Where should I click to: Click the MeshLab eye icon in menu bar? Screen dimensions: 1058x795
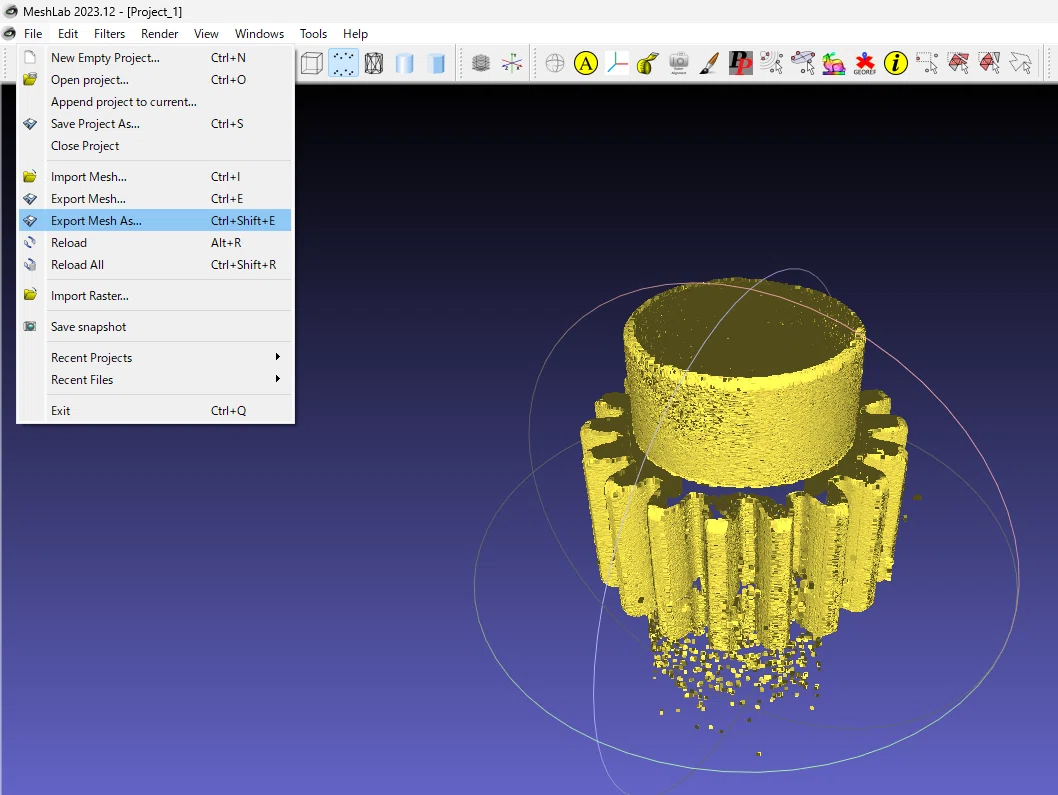pos(9,34)
